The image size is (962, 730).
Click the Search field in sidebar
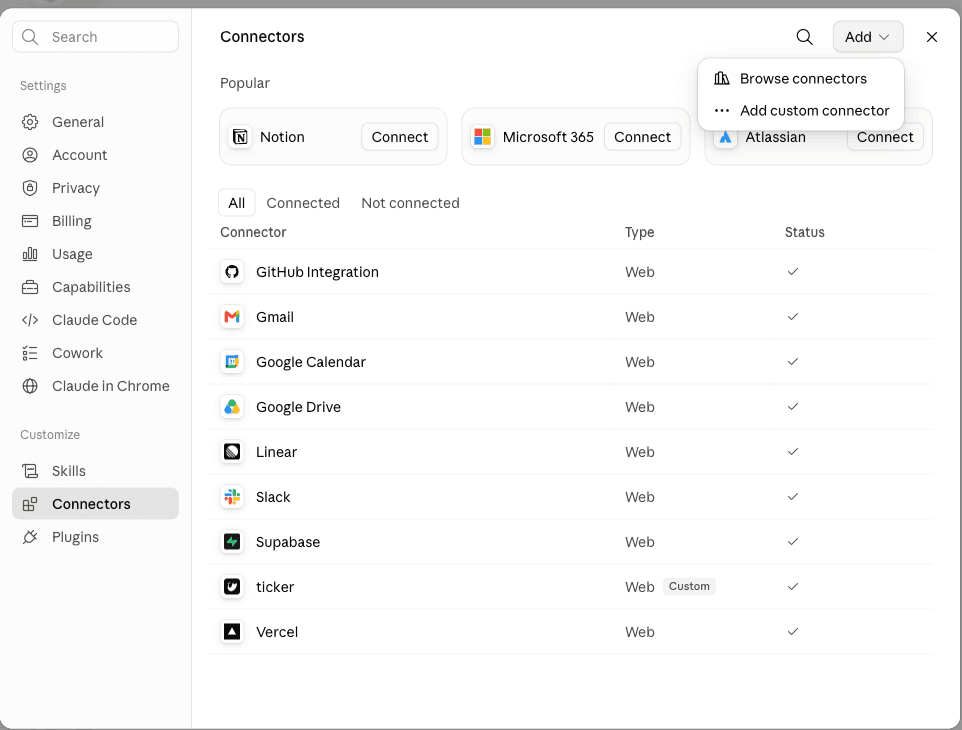tap(96, 37)
